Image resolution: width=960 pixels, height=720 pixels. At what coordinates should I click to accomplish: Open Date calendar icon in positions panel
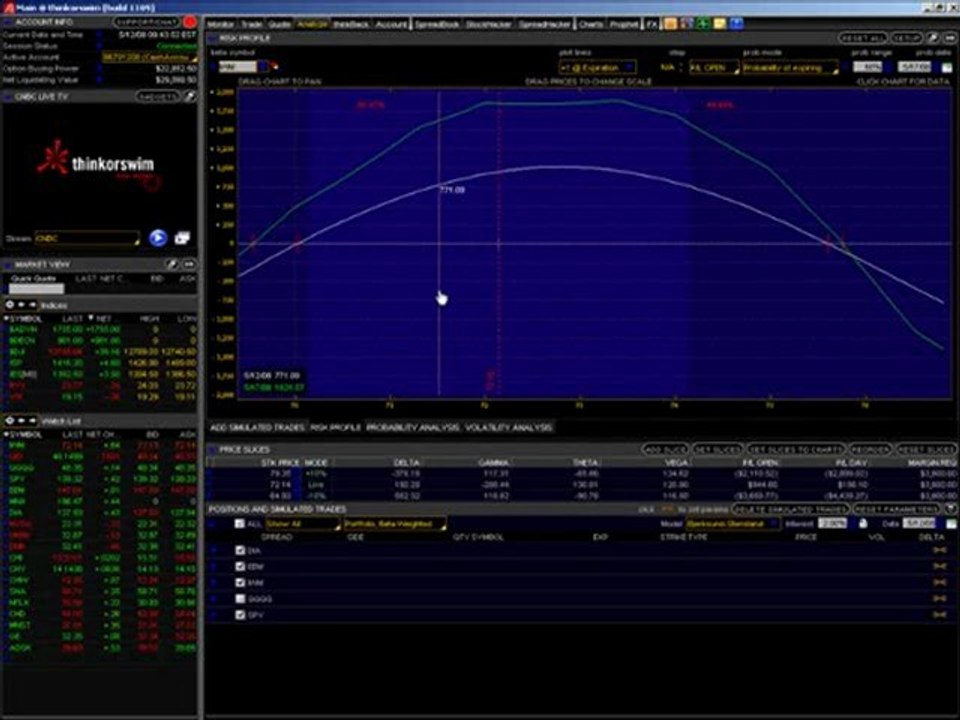pyautogui.click(x=951, y=523)
